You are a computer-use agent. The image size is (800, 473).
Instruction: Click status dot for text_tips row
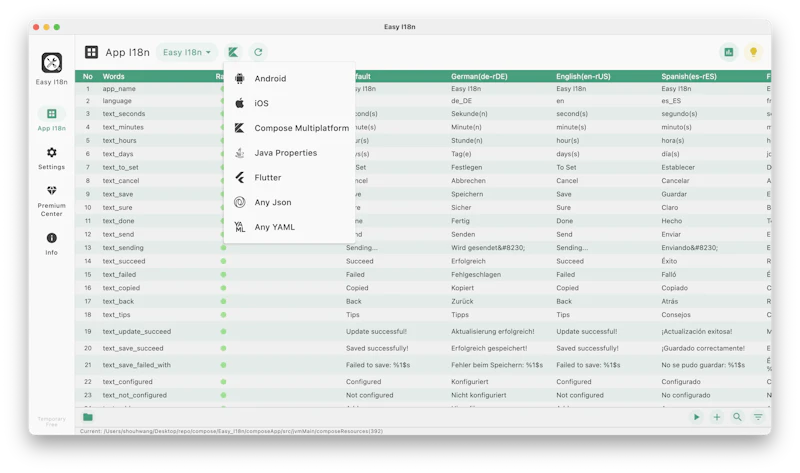click(x=223, y=315)
